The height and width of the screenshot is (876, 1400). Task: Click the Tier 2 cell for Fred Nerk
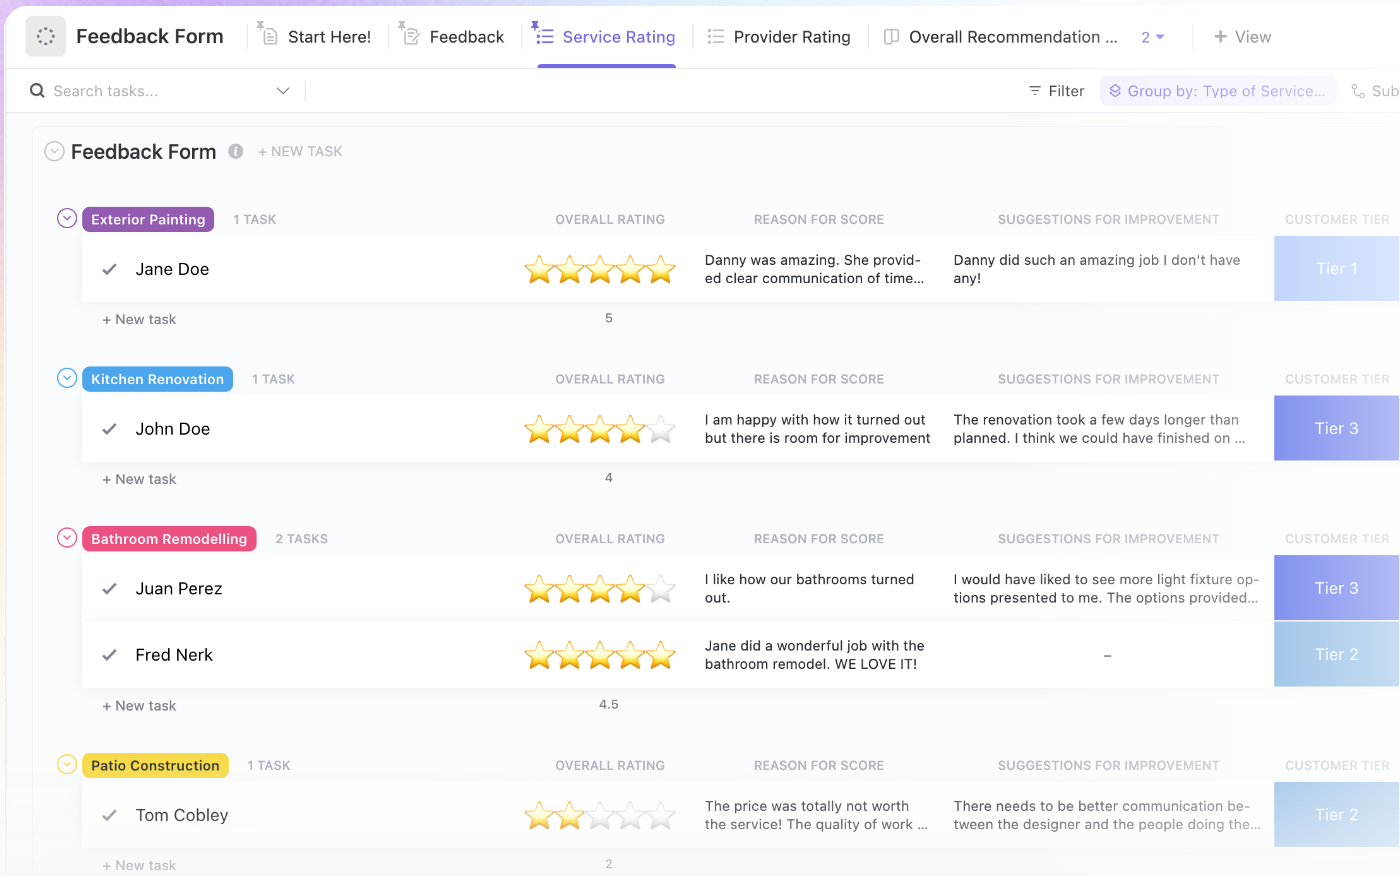pos(1336,655)
